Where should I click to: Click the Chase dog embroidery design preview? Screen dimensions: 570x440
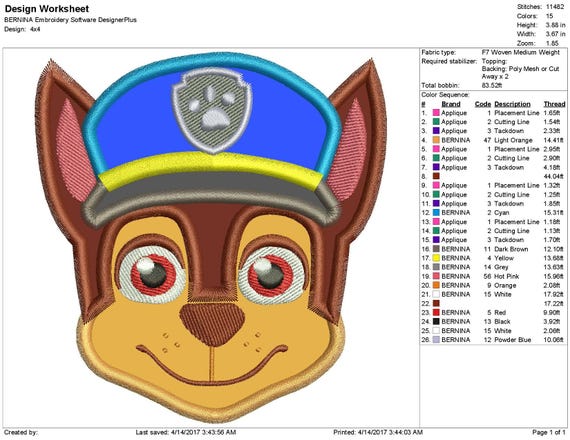tap(211, 238)
